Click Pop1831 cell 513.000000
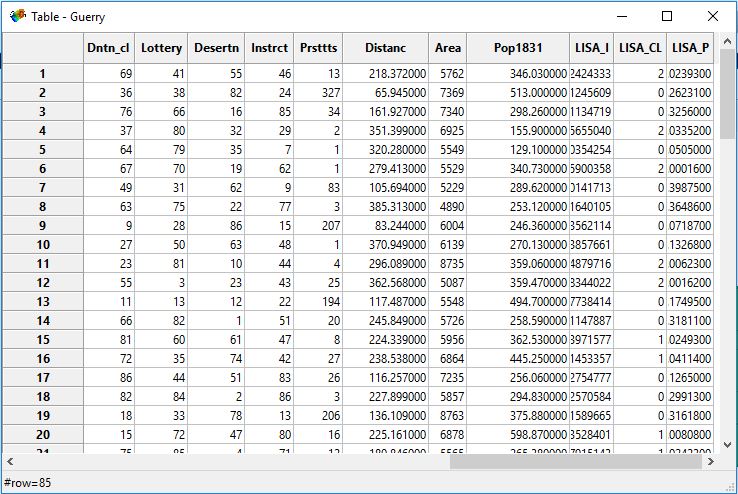 [518, 93]
